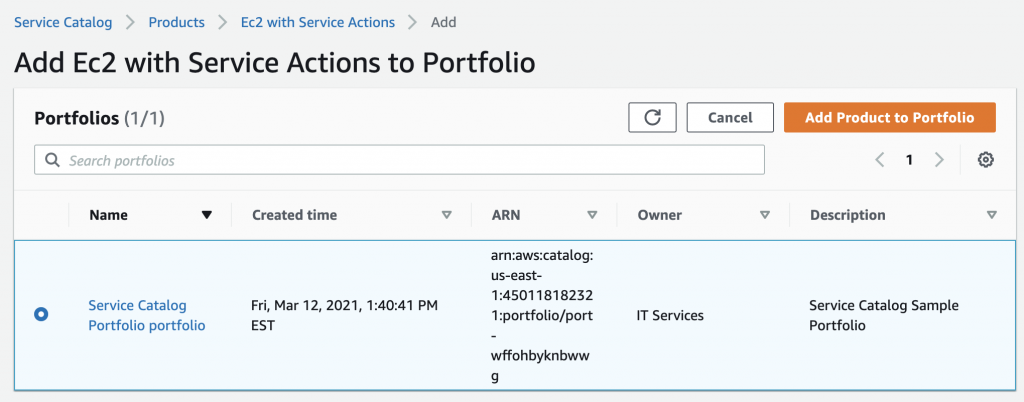Go to next page arrow

tap(939, 160)
